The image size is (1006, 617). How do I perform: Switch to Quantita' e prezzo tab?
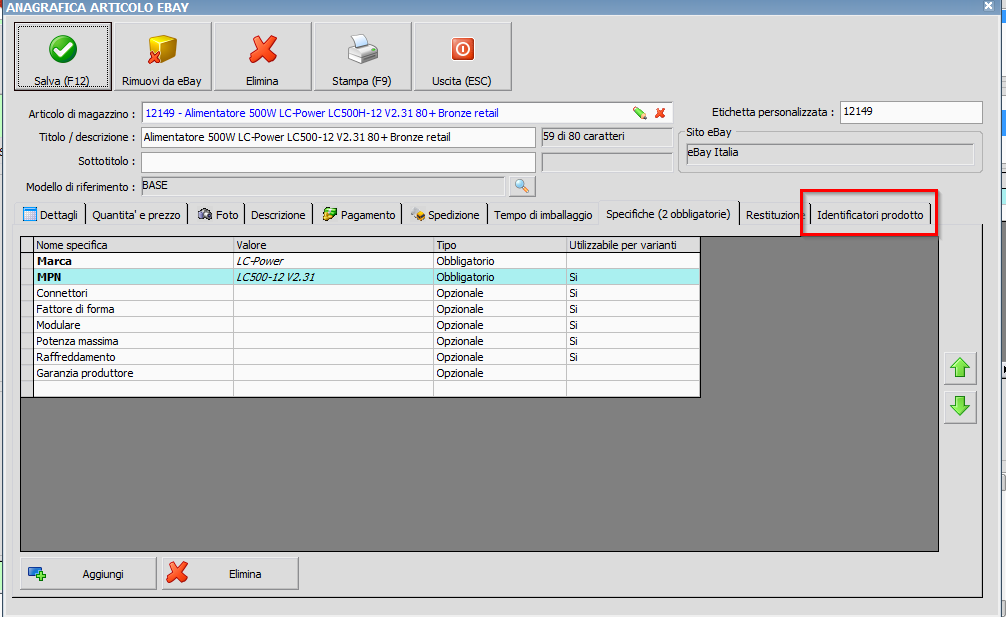pos(136,215)
